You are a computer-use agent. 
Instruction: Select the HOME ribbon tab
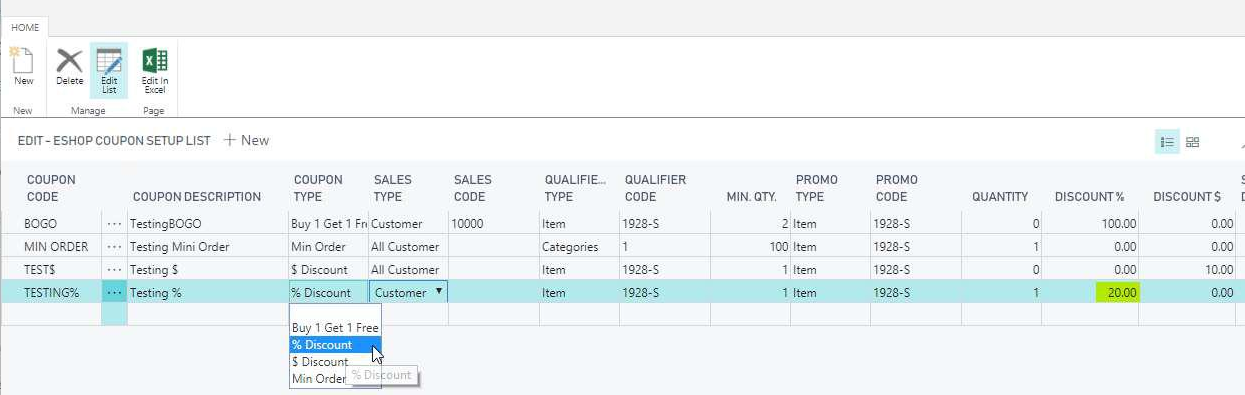click(25, 28)
